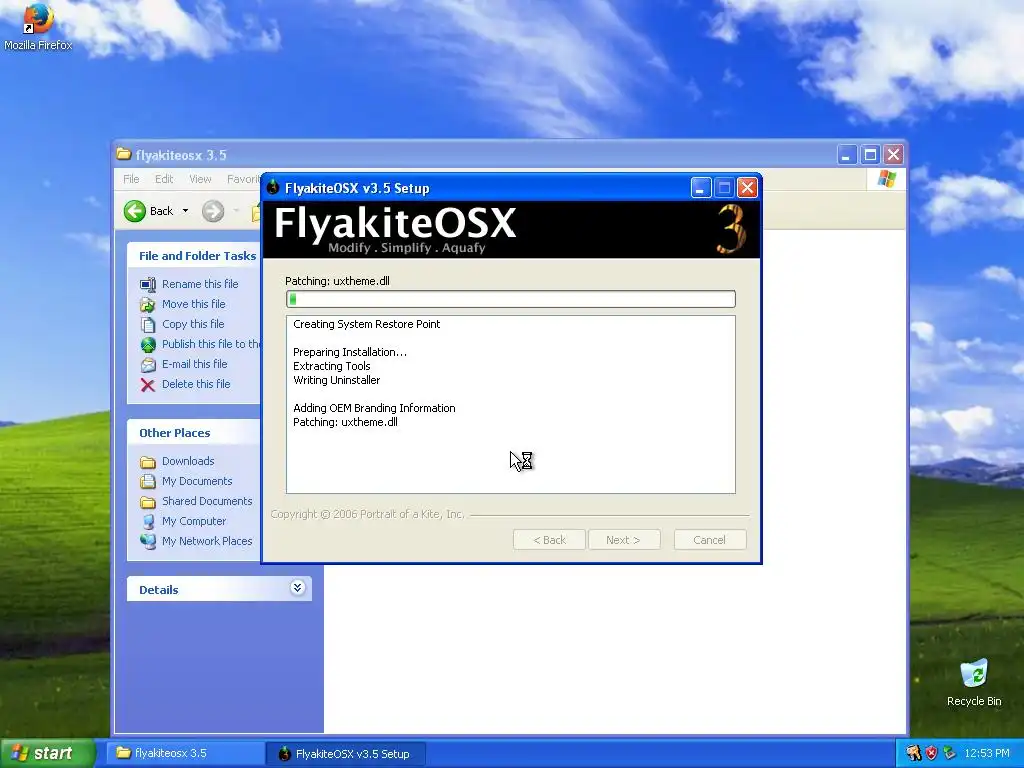Switch to FlyakiteOSX v3.5 Setup taskbar button
The height and width of the screenshot is (768, 1024).
346,753
